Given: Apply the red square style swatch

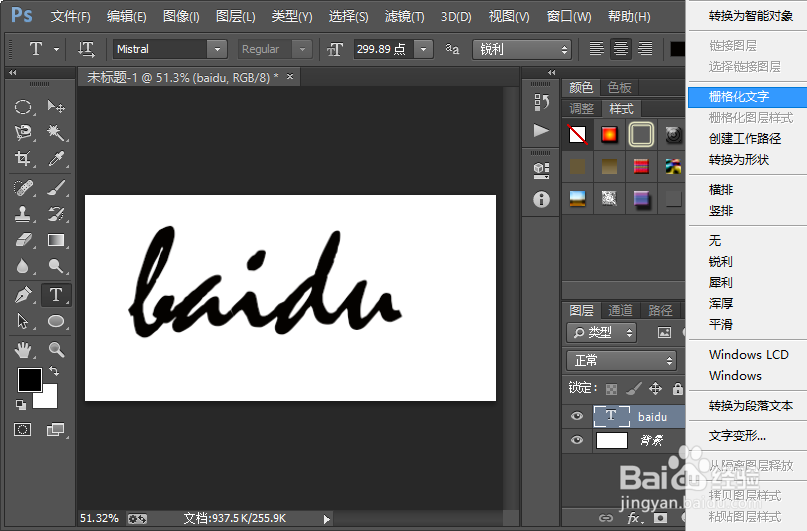Looking at the screenshot, I should point(609,135).
